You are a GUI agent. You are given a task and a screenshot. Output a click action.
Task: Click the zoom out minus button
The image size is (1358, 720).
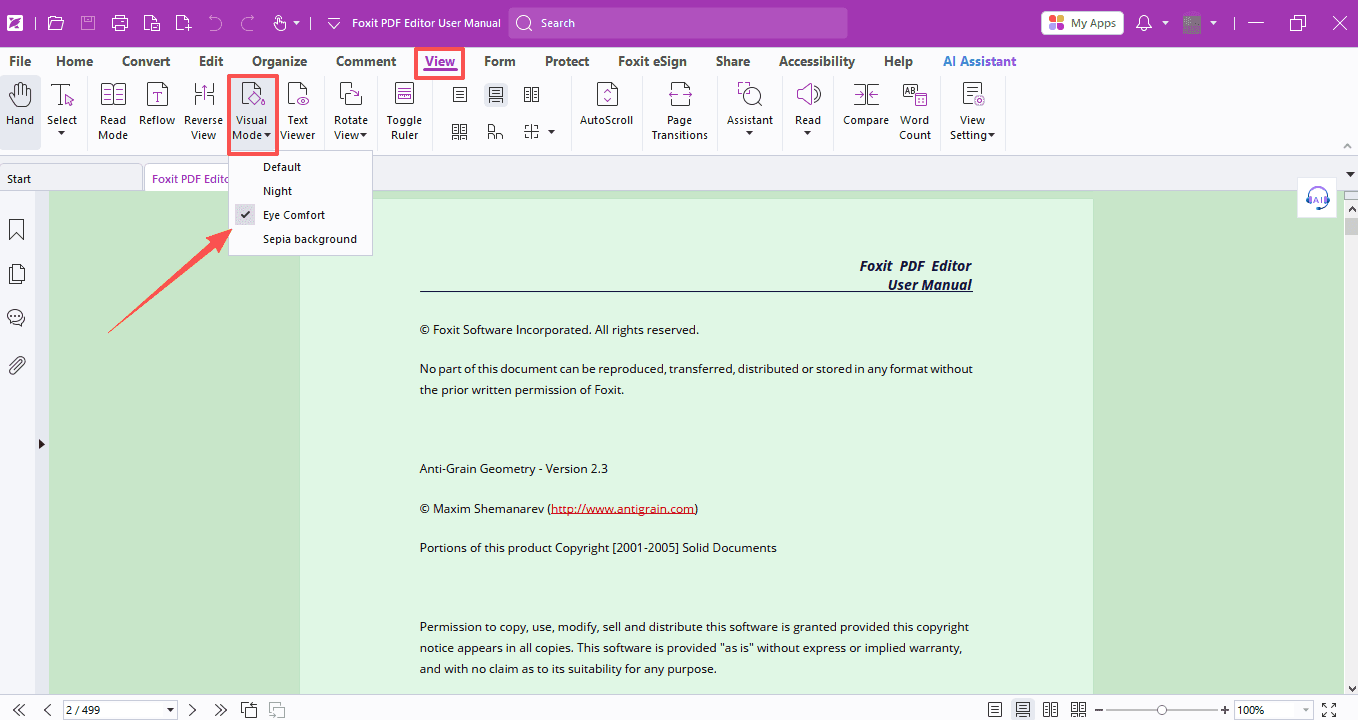click(1099, 710)
